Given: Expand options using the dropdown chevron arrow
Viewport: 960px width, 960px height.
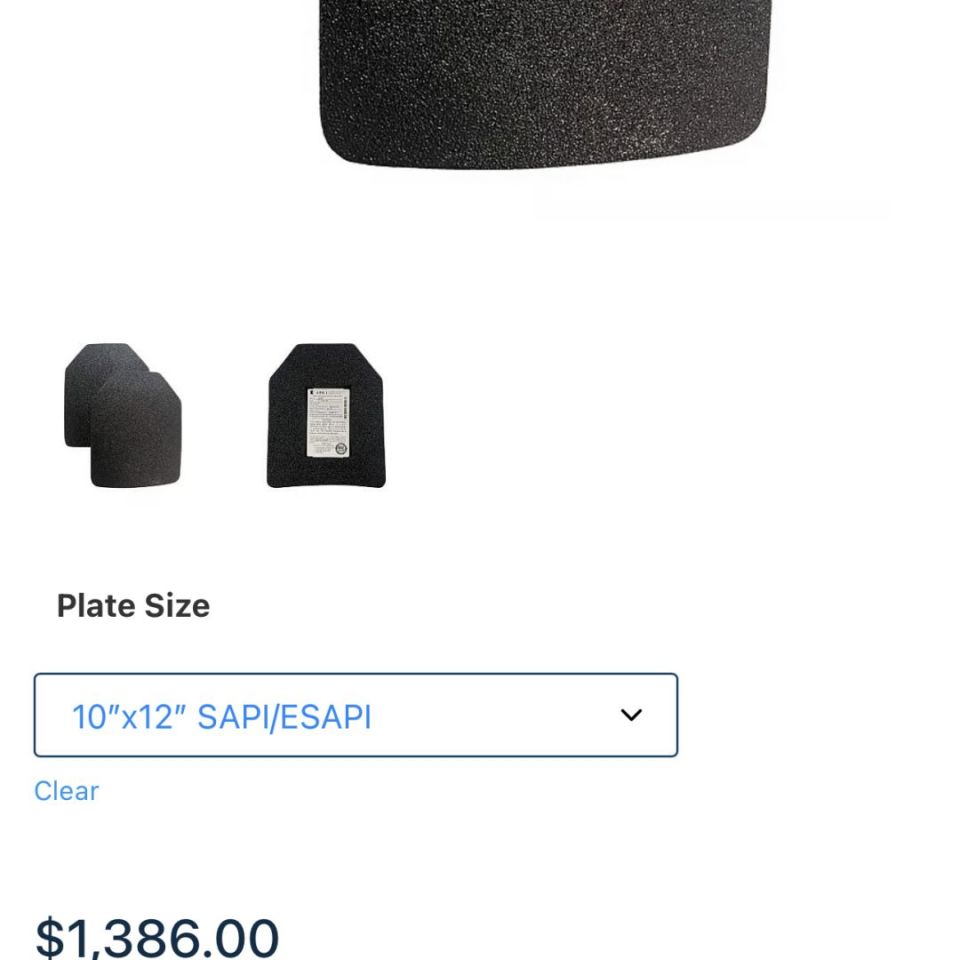Looking at the screenshot, I should click(x=631, y=714).
